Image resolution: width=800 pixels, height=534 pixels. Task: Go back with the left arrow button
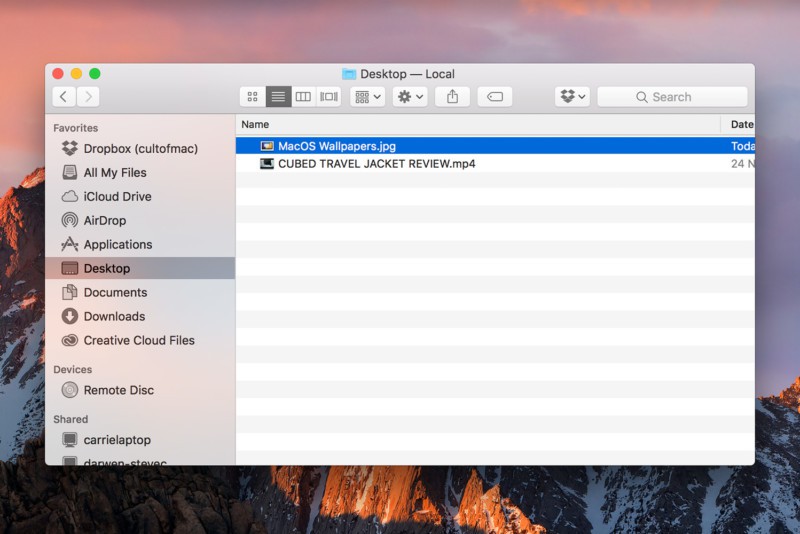64,97
